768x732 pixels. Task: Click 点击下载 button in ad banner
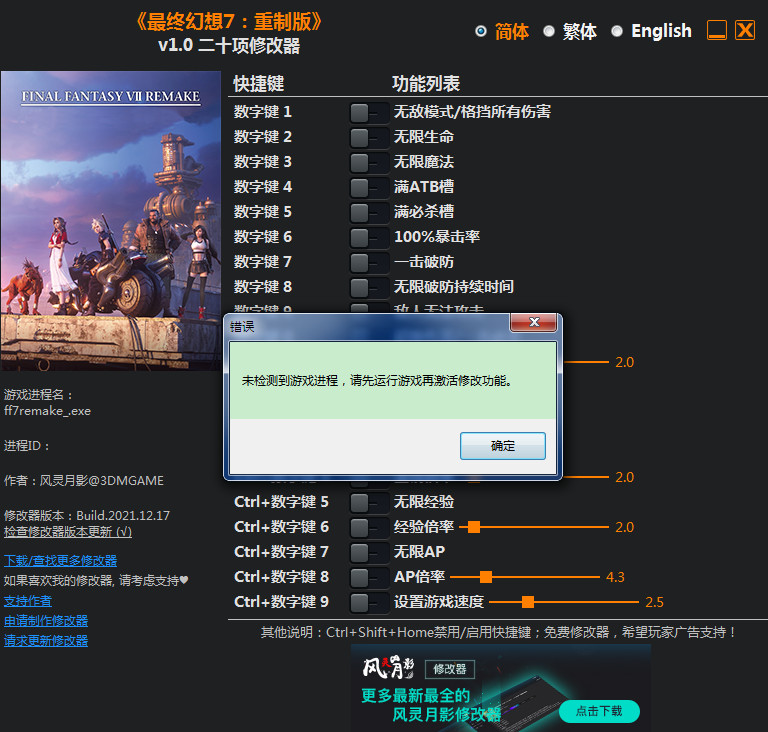pos(599,711)
